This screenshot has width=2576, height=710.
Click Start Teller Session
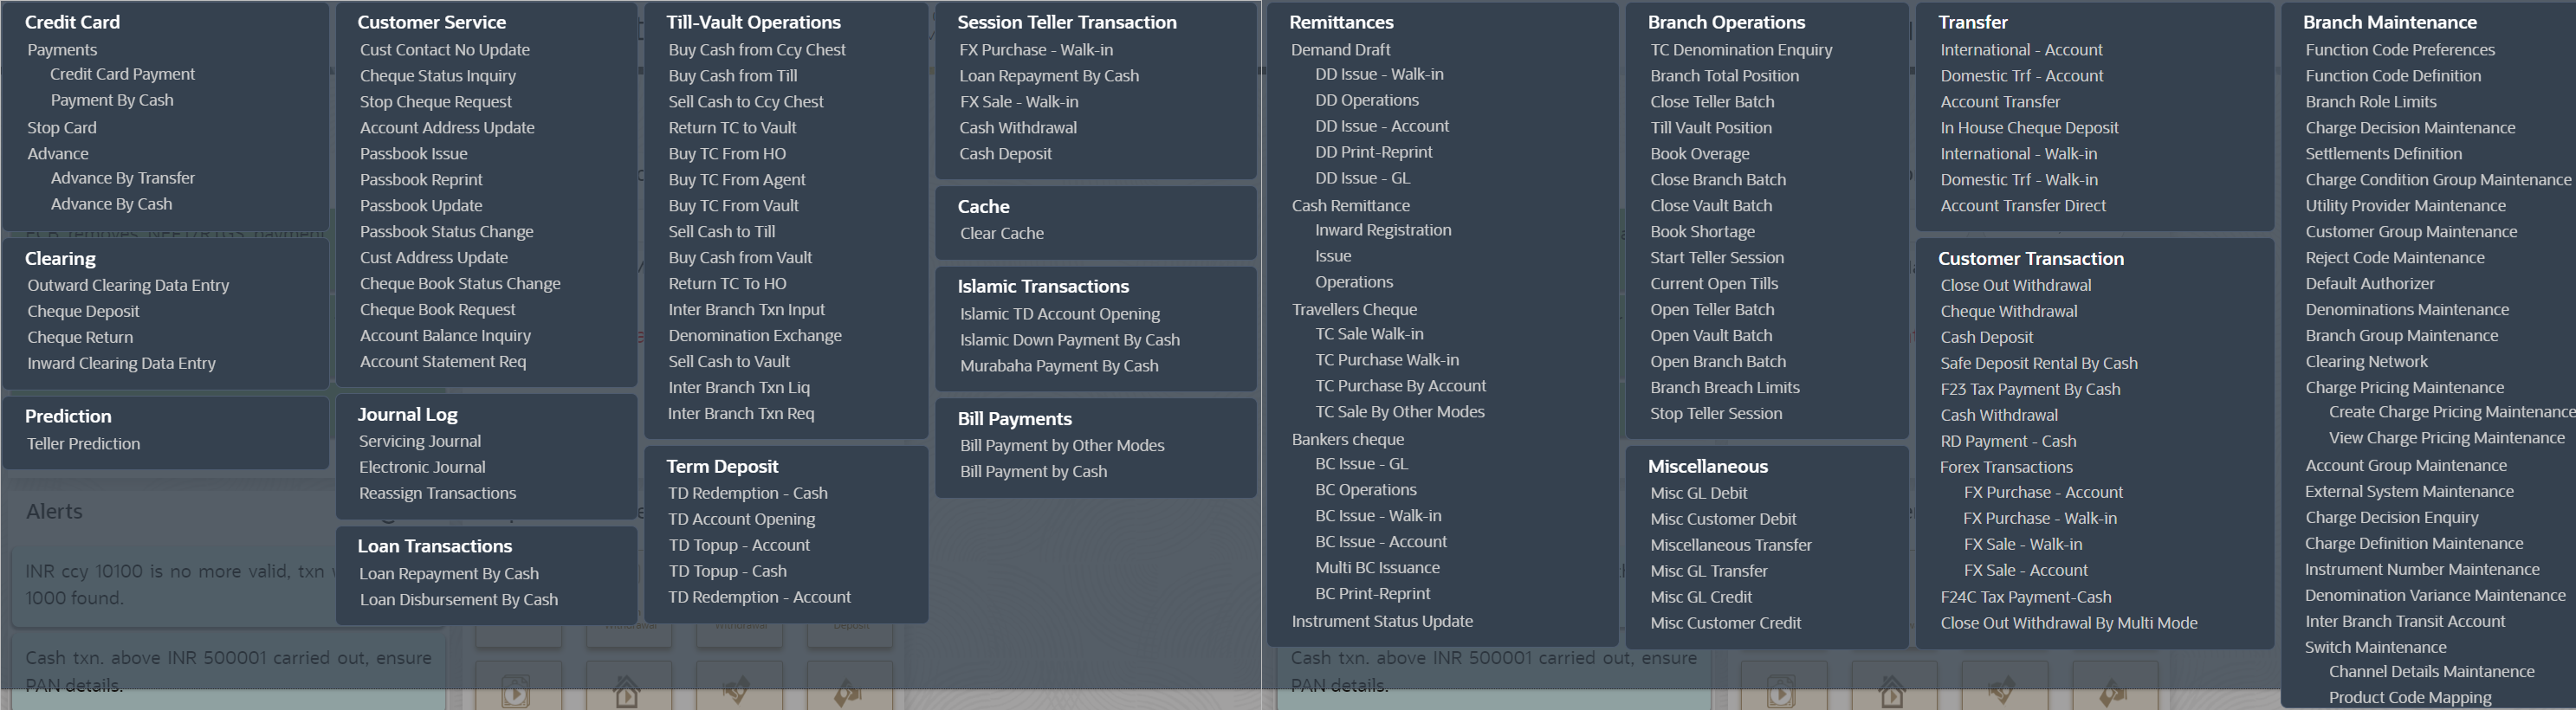tap(1716, 258)
